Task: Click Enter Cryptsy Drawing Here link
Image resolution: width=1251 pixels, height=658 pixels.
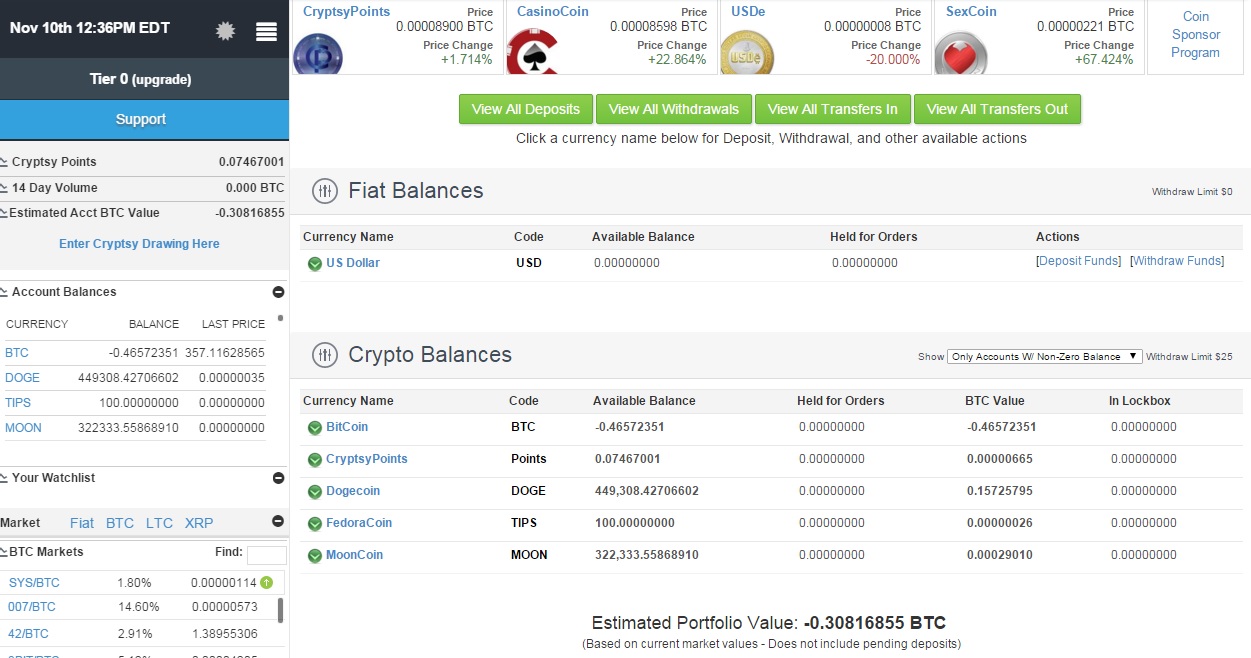Action: tap(139, 244)
